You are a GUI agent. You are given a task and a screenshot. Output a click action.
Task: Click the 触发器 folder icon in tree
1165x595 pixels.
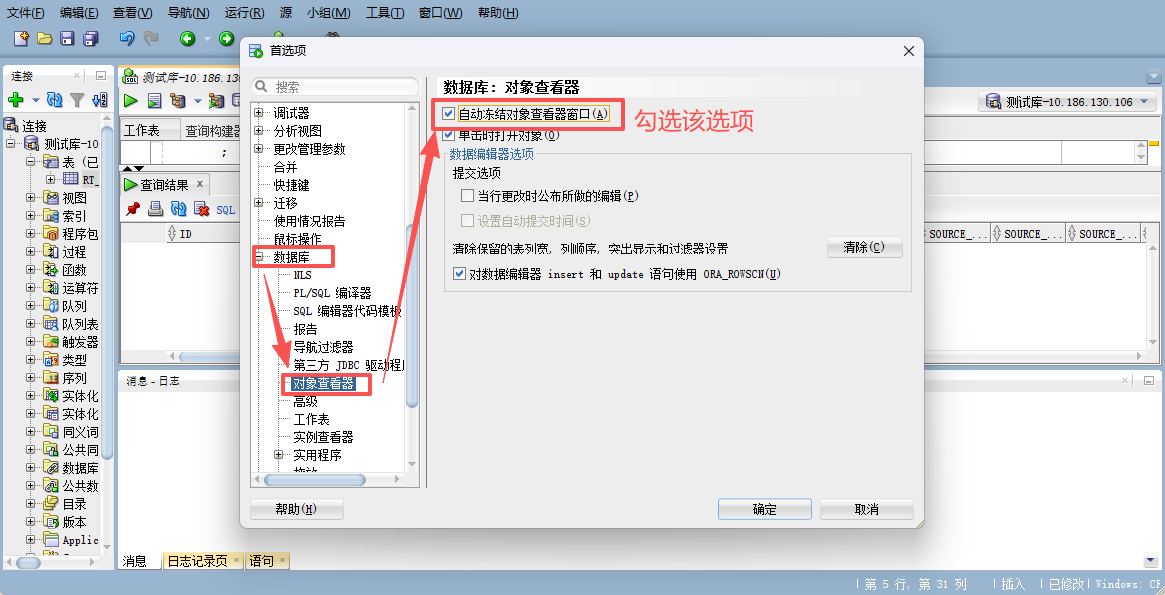(51, 342)
